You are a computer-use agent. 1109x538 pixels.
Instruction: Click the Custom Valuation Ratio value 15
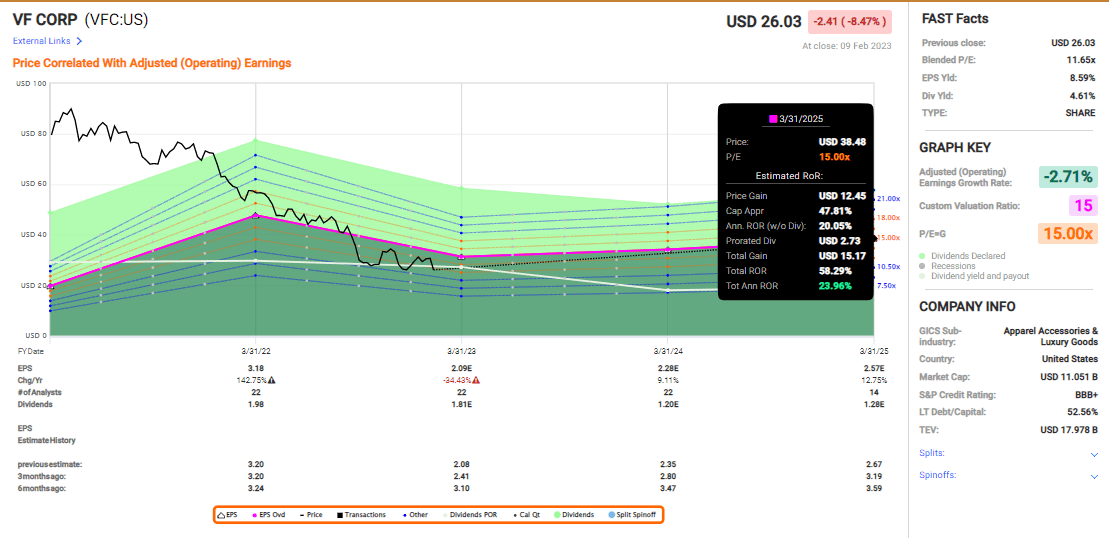(1084, 206)
